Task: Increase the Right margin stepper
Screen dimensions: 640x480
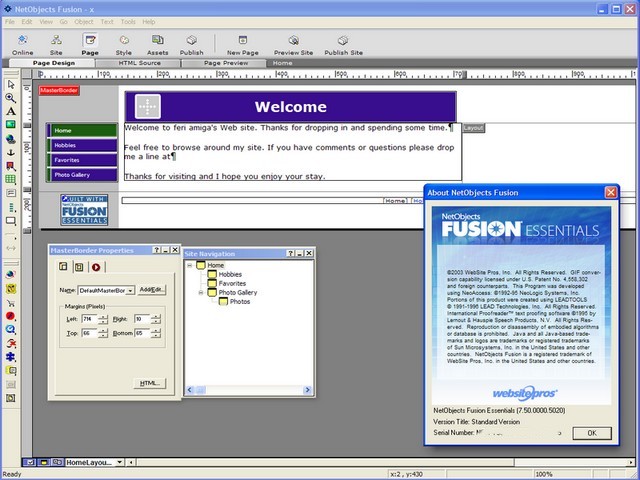Action: tap(156, 316)
